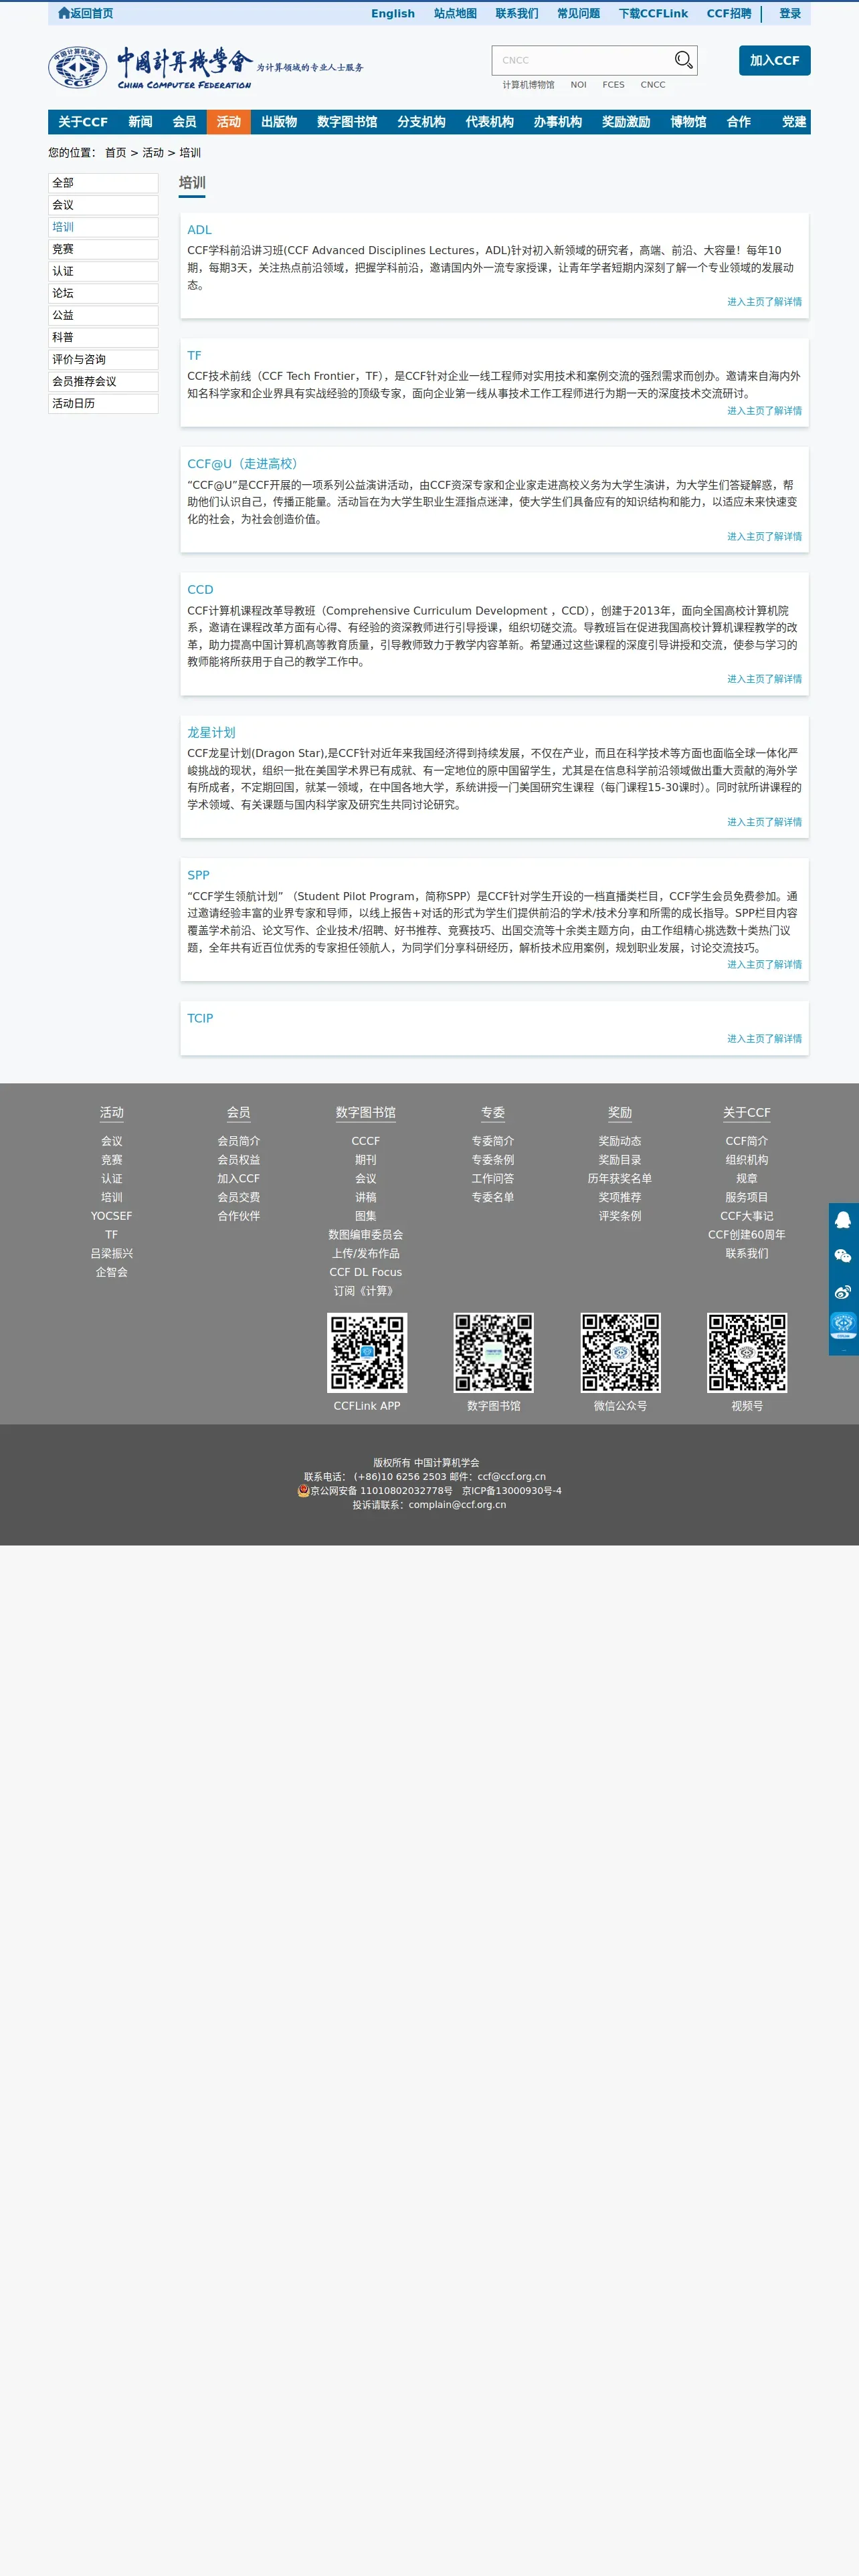Screen dimensions: 859x2576
Task: Click 进入主页了解详情 in the TCIP card
Action: [764, 1039]
